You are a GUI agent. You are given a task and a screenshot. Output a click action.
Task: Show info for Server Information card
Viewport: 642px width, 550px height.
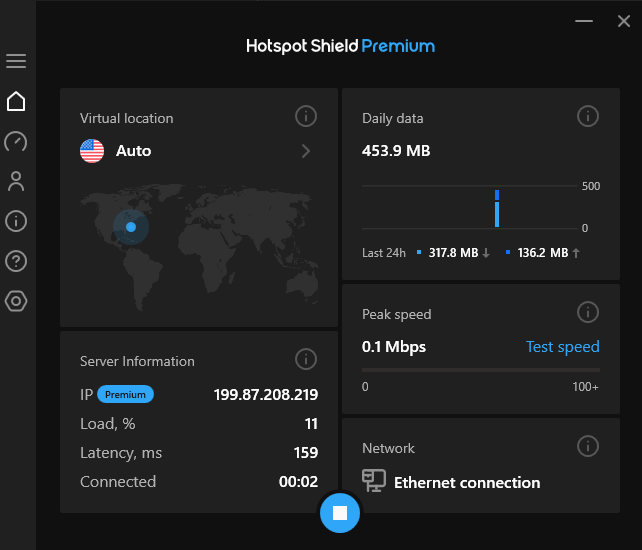tap(306, 359)
